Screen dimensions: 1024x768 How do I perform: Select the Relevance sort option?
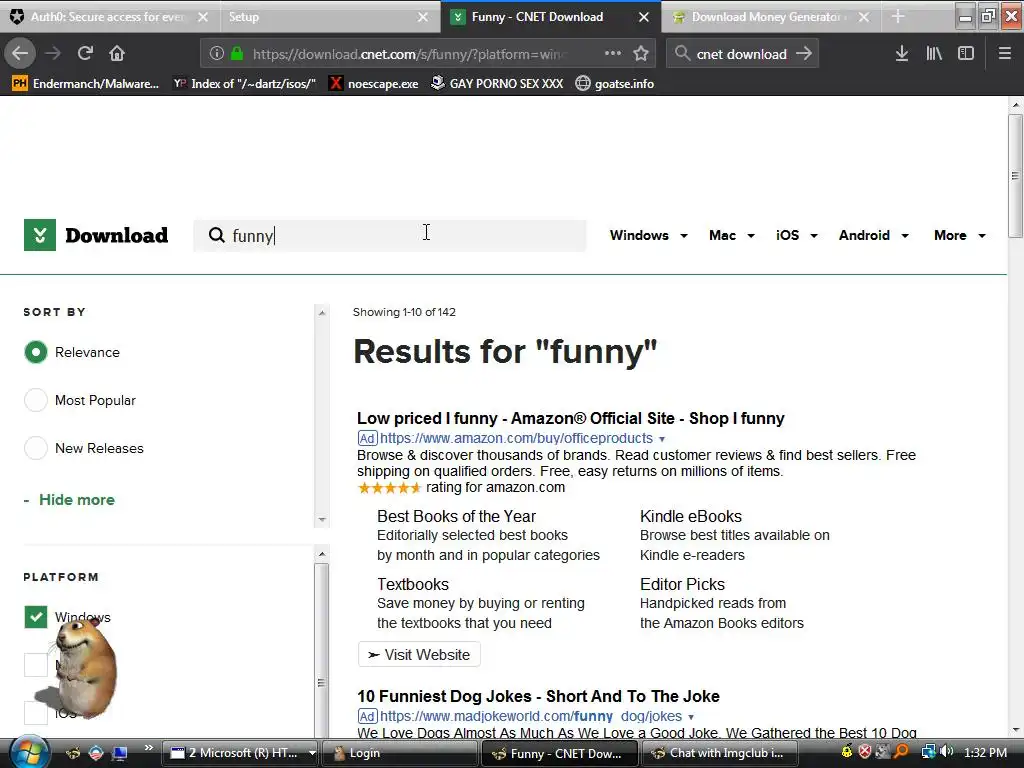[36, 352]
